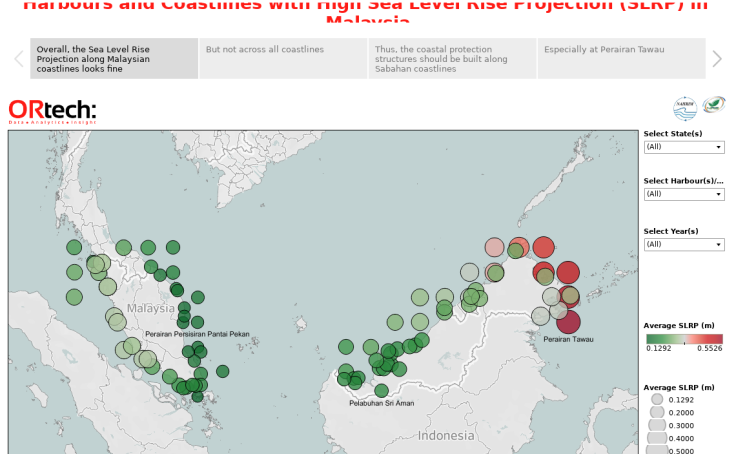Select the dark red circle above Perairan Tawau label
The width and height of the screenshot is (736, 454).
568,322
